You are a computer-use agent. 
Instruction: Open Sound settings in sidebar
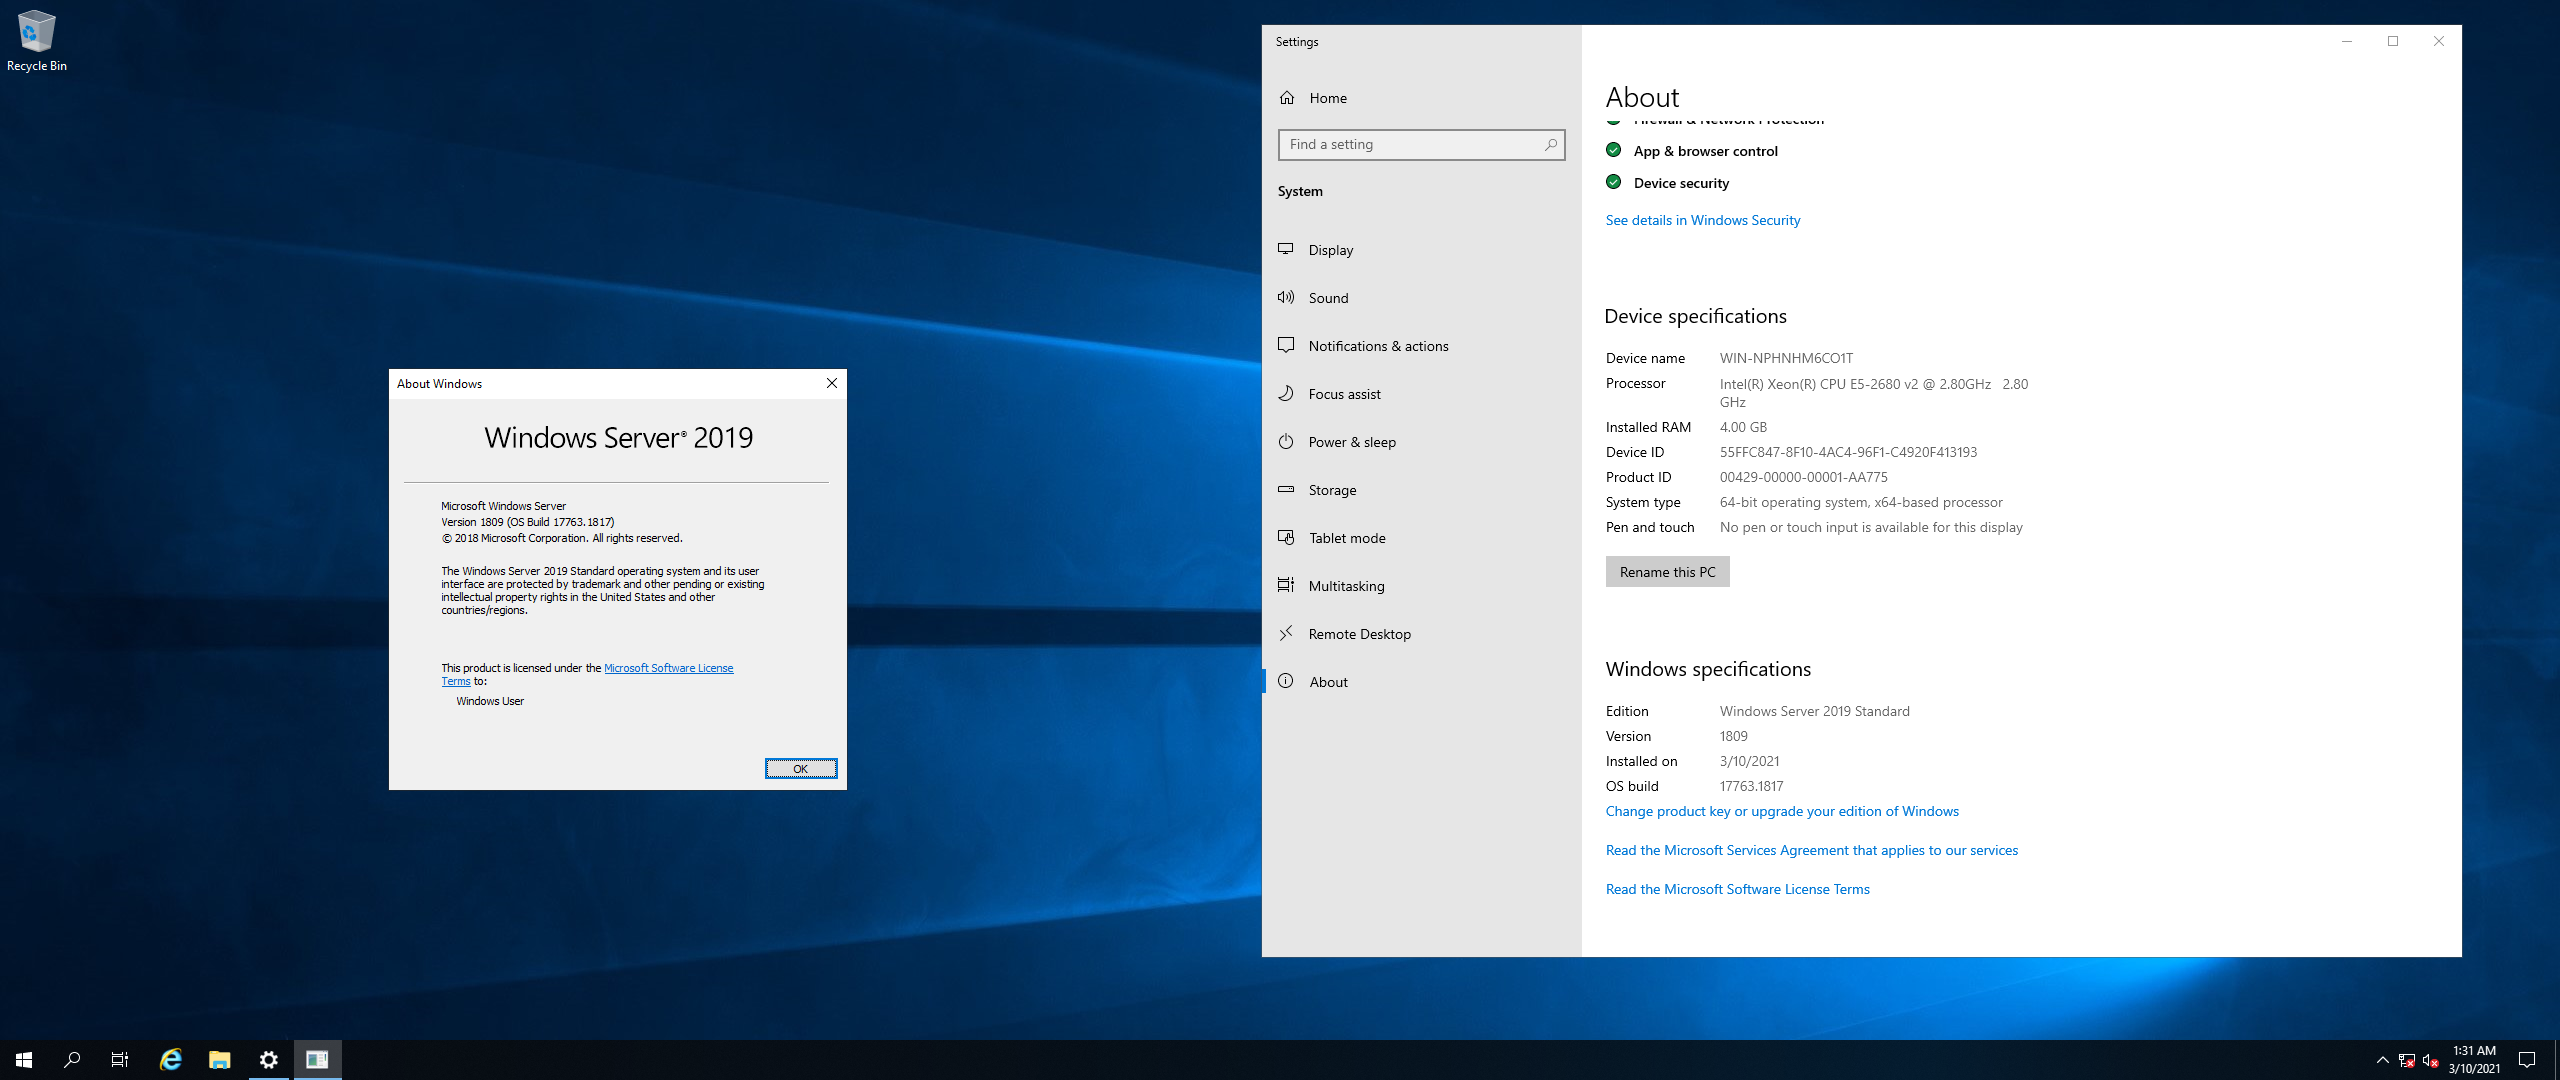click(1328, 298)
